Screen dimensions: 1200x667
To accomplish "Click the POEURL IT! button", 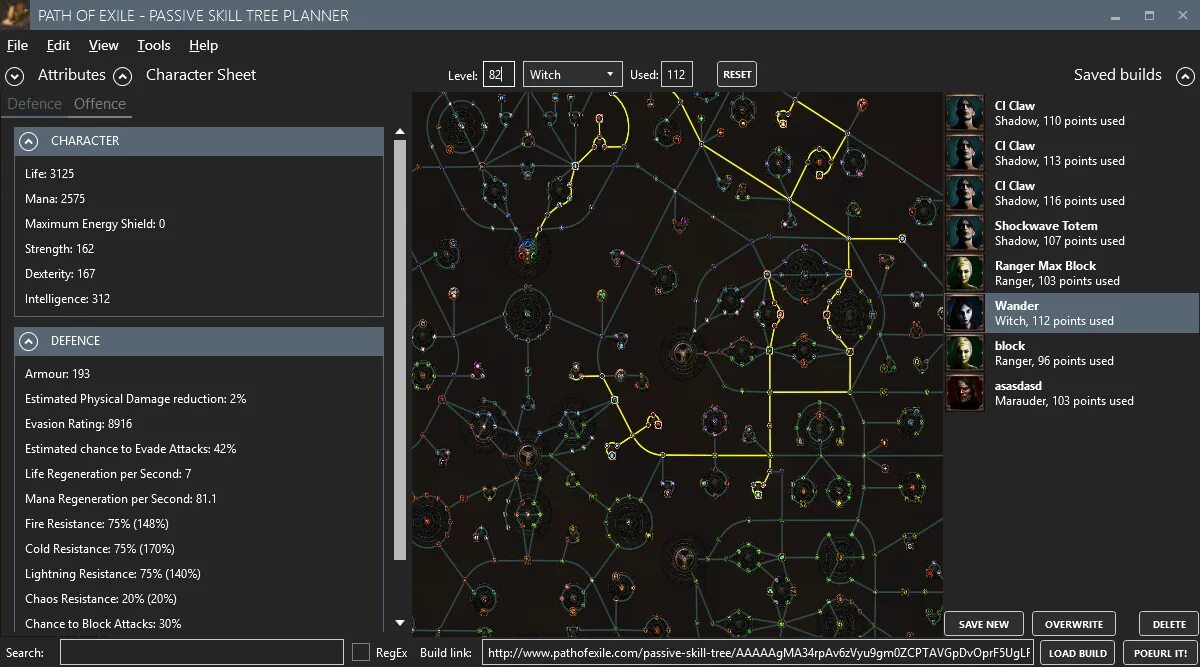I will coord(1161,653).
